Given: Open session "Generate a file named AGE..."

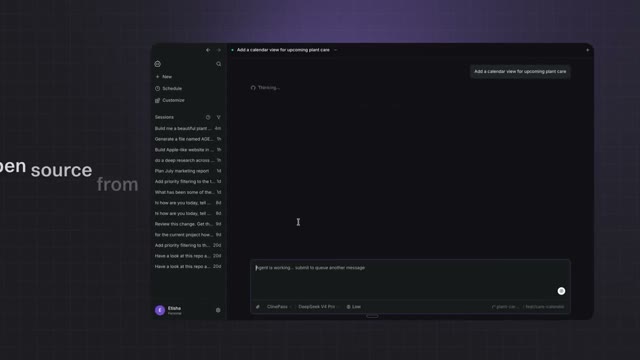Looking at the screenshot, I should coord(188,139).
